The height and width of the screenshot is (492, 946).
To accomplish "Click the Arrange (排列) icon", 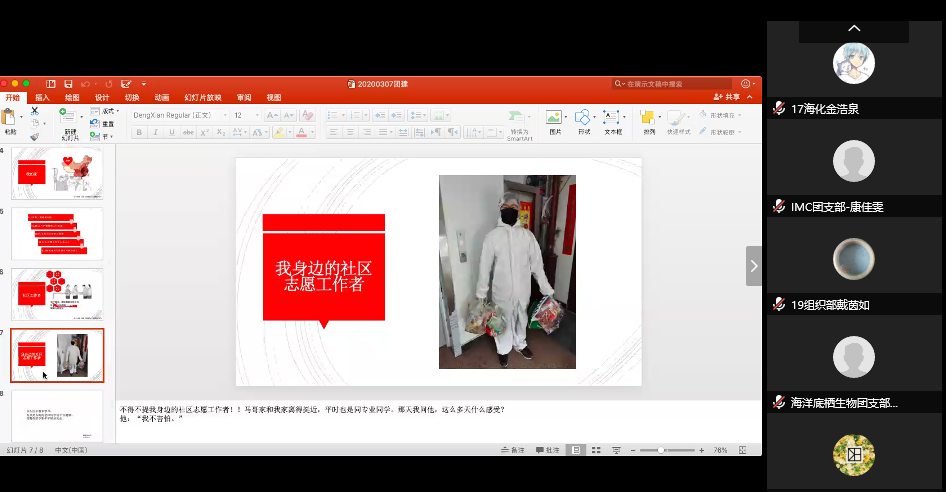I will pyautogui.click(x=649, y=119).
